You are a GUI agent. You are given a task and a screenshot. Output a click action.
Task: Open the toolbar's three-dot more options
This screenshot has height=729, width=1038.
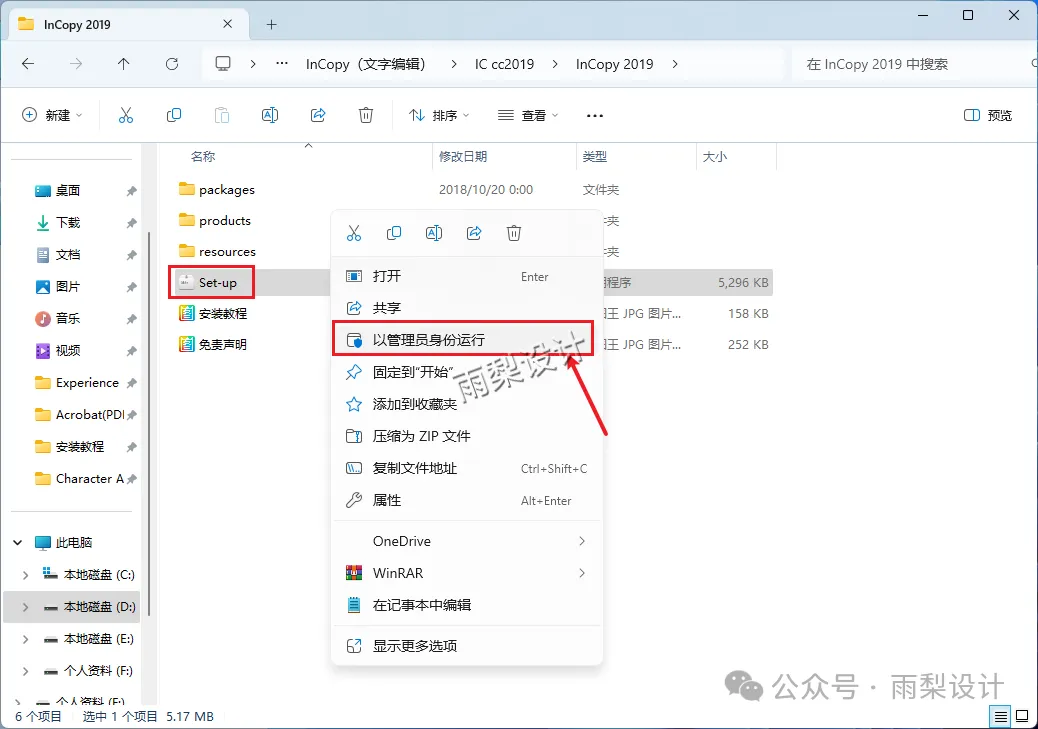point(594,116)
